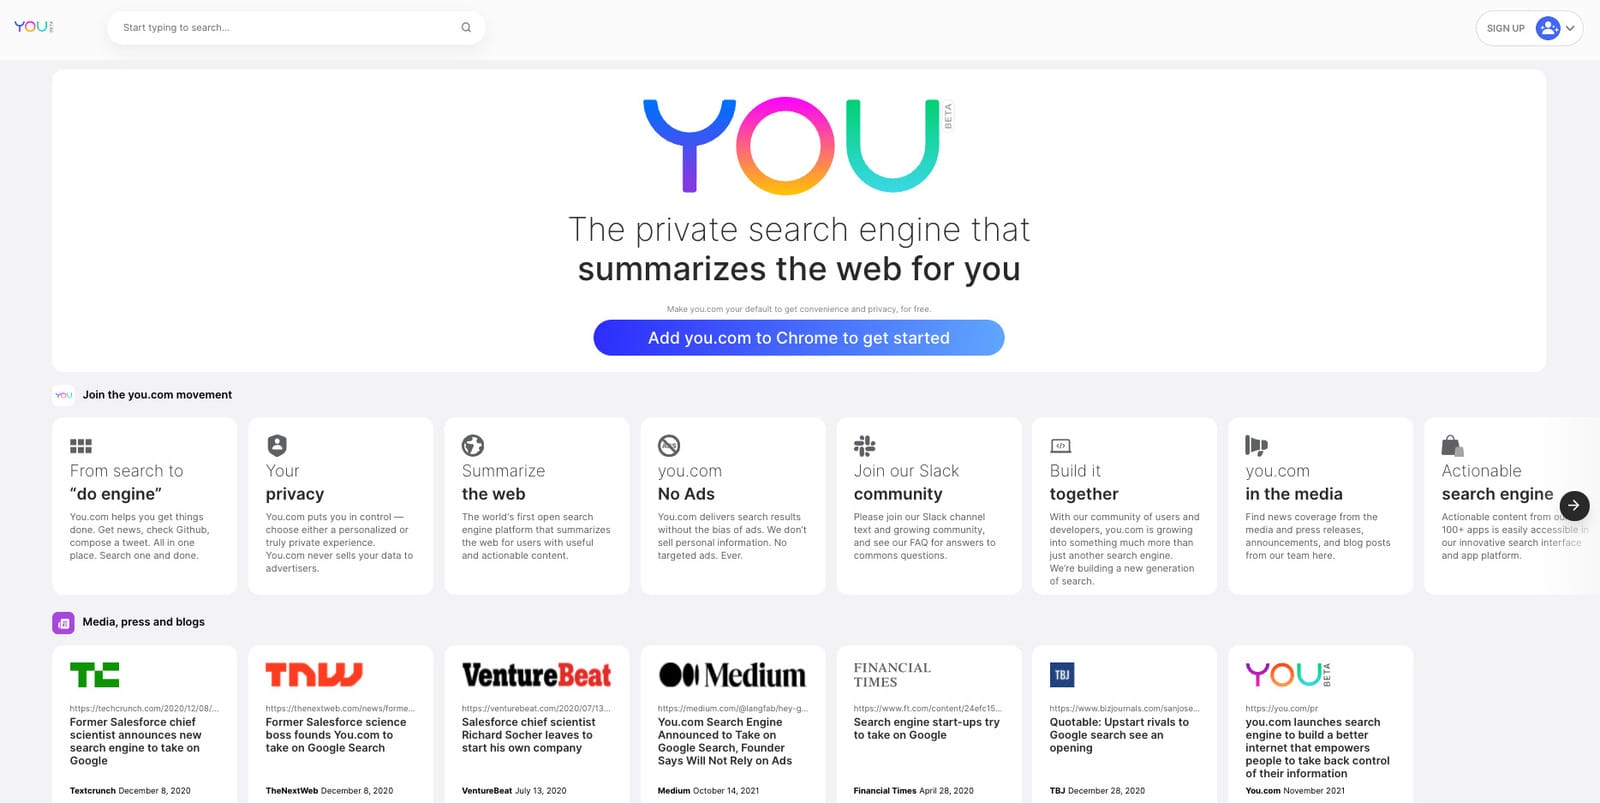Open the Financial Times search engine article
This screenshot has width=1600, height=803.
click(928, 725)
